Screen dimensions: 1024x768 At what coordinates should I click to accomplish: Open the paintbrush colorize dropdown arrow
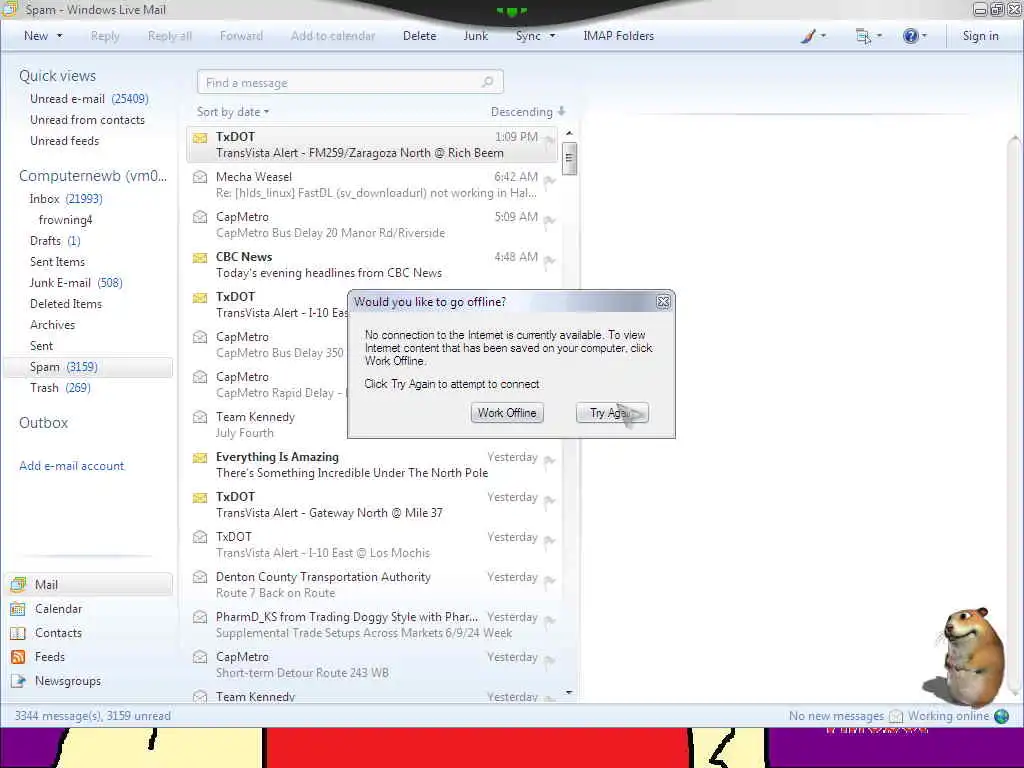(x=823, y=36)
